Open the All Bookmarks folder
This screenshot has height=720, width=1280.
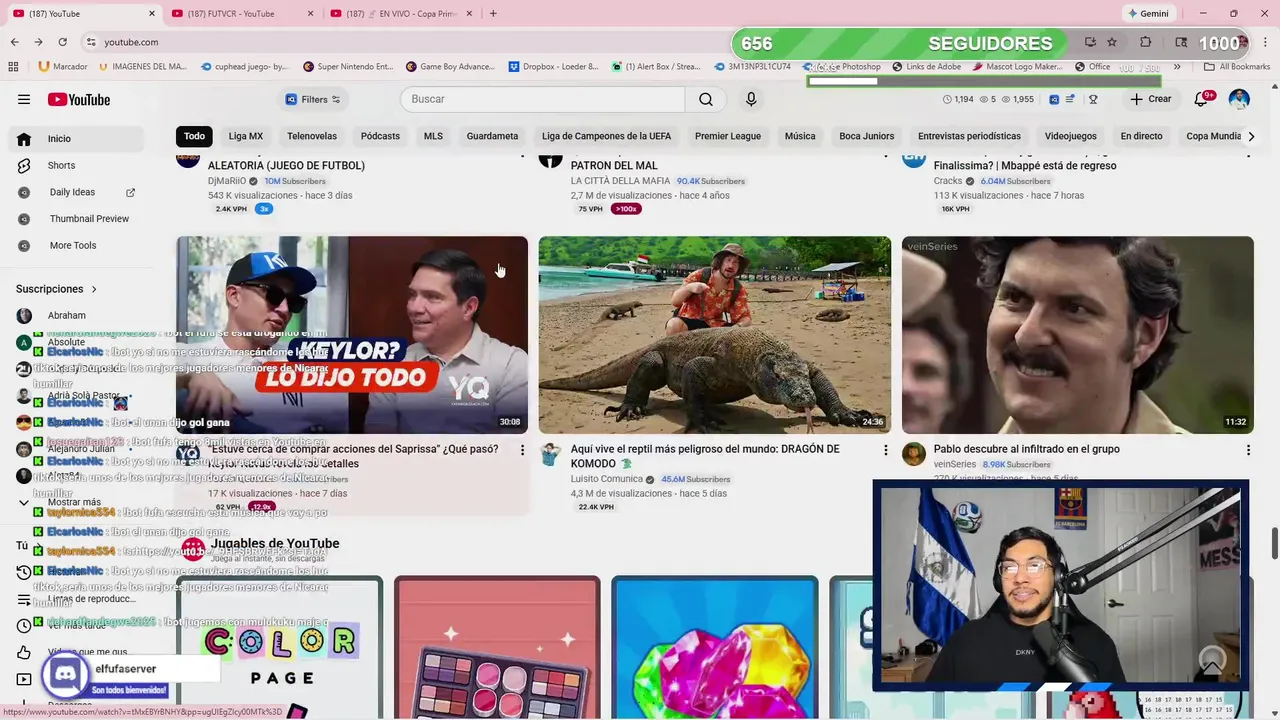coord(1236,67)
